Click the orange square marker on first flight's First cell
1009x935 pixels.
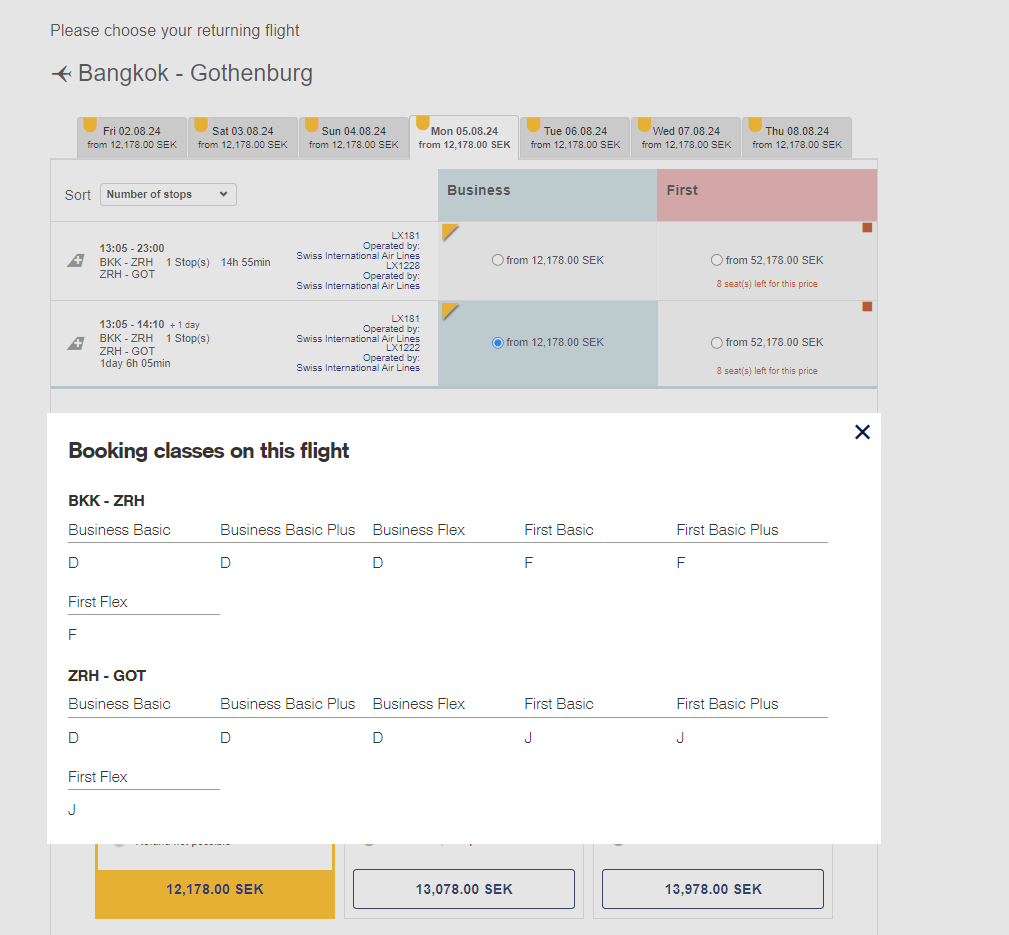(867, 228)
